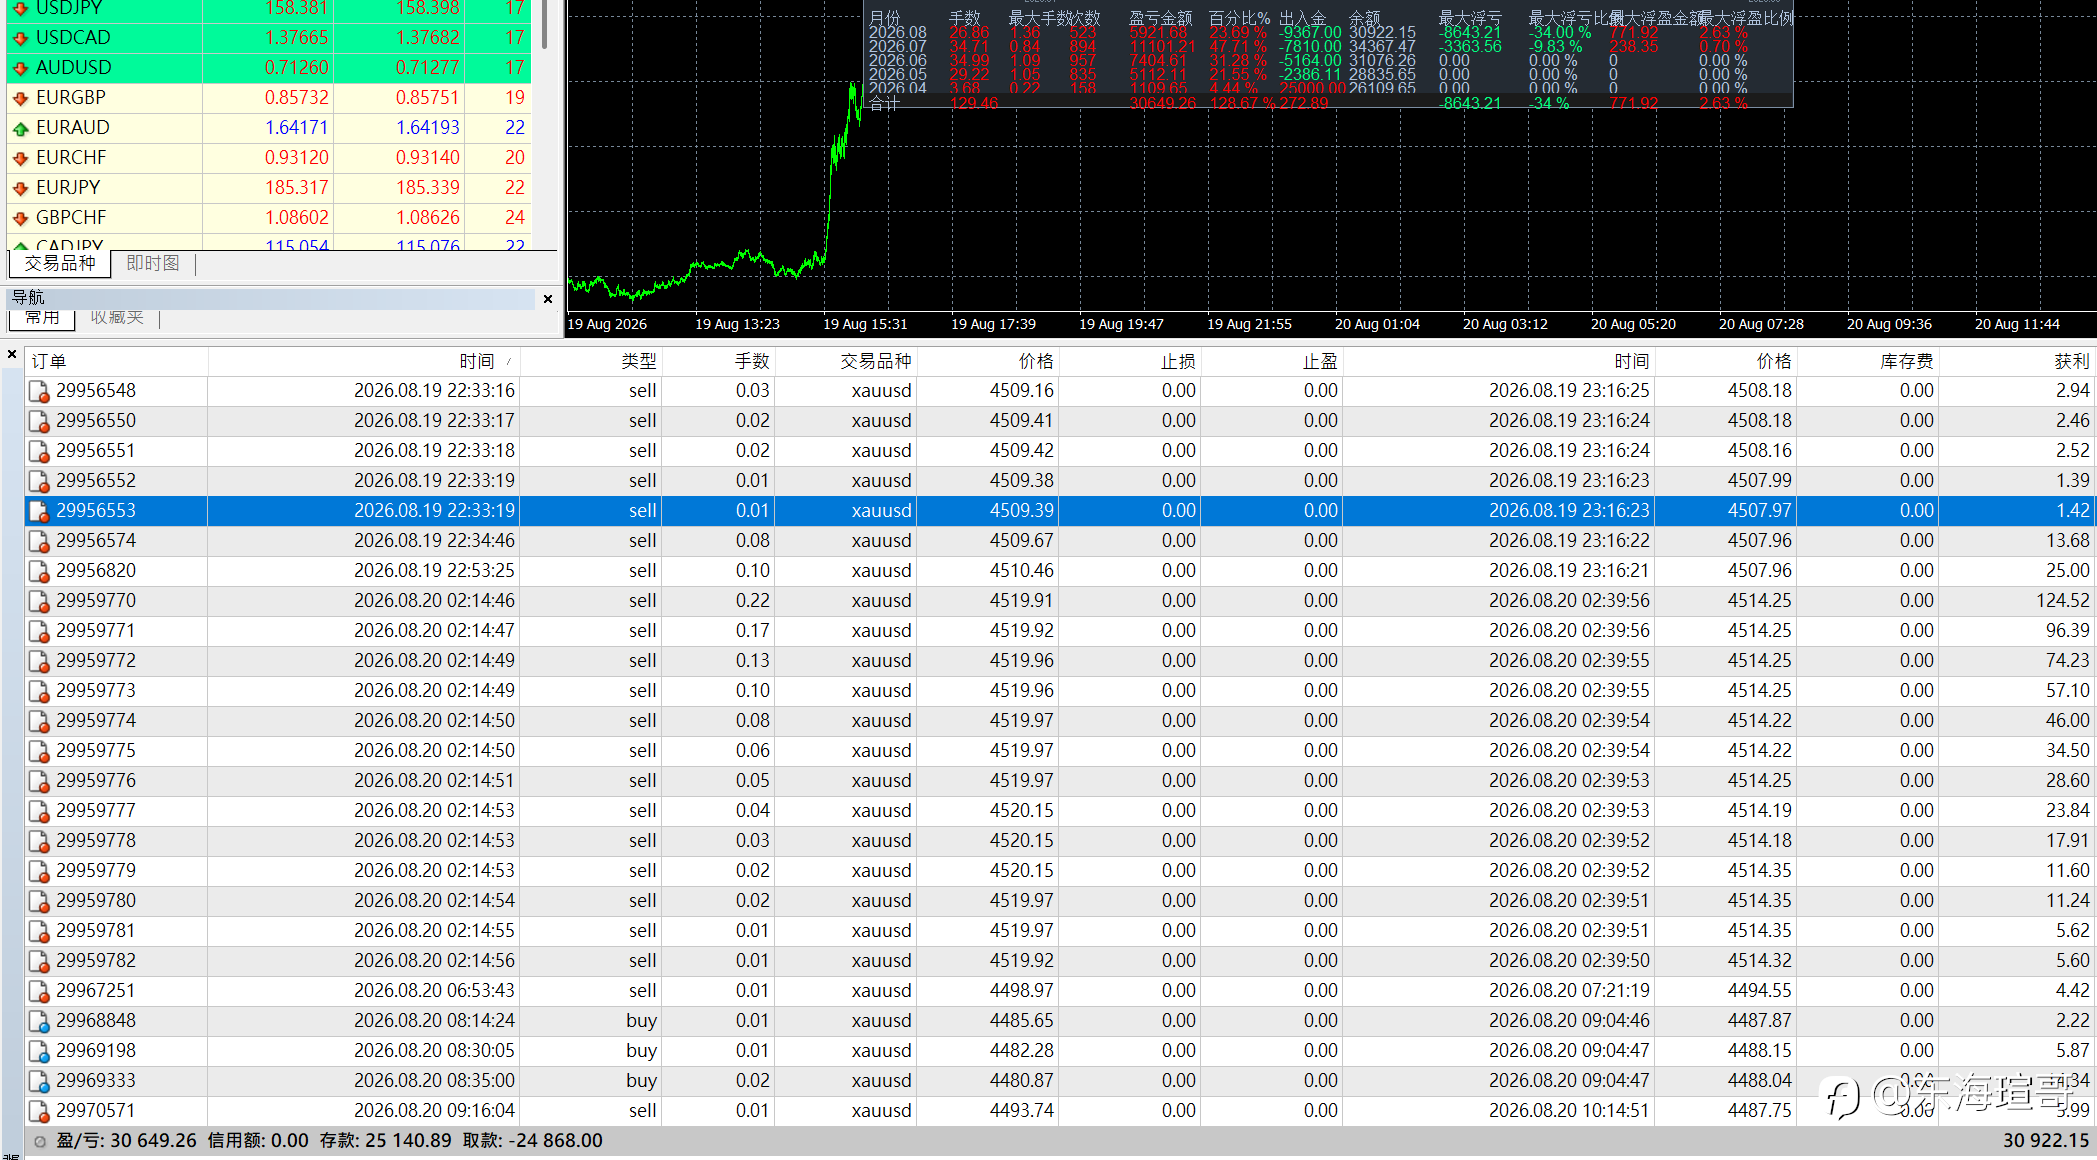
Task: Click the buy order icon for 29968848
Action: [x=39, y=1021]
